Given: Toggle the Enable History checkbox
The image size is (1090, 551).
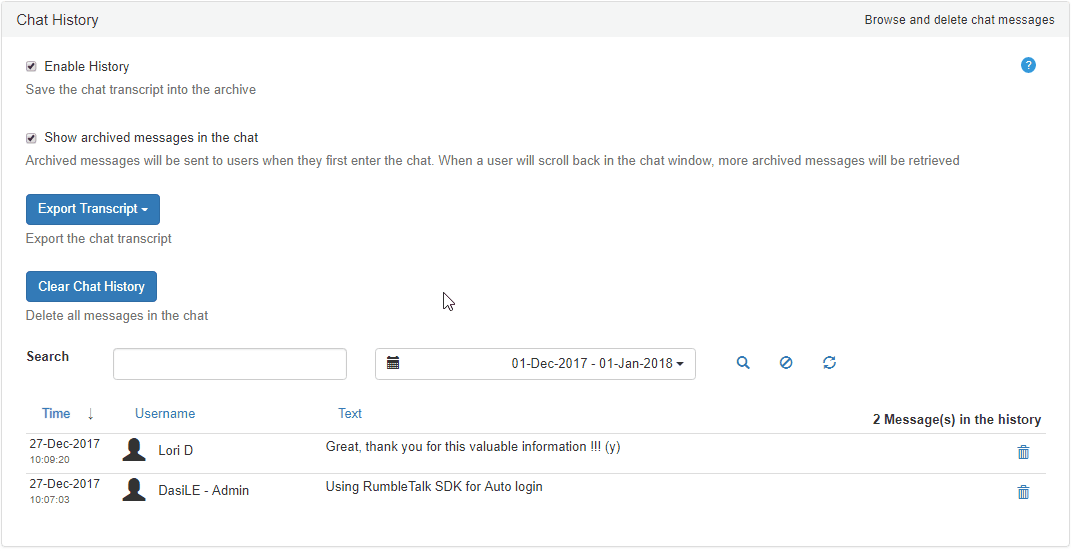Looking at the screenshot, I should pyautogui.click(x=31, y=67).
